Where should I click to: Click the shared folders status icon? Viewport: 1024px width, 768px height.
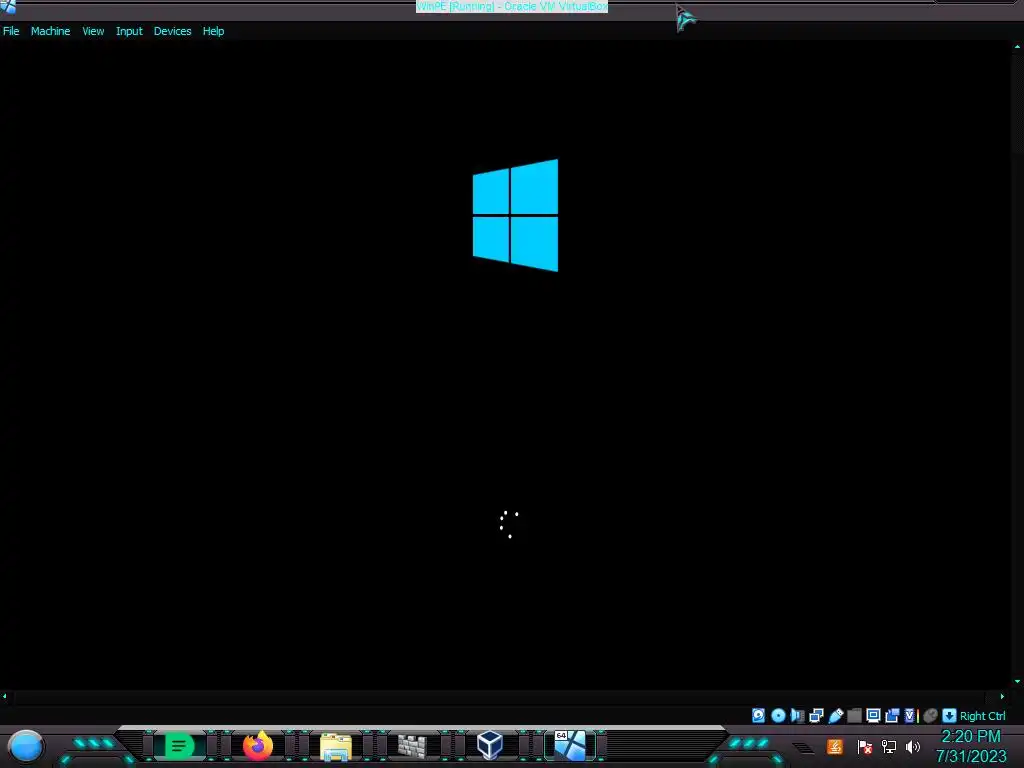[854, 716]
